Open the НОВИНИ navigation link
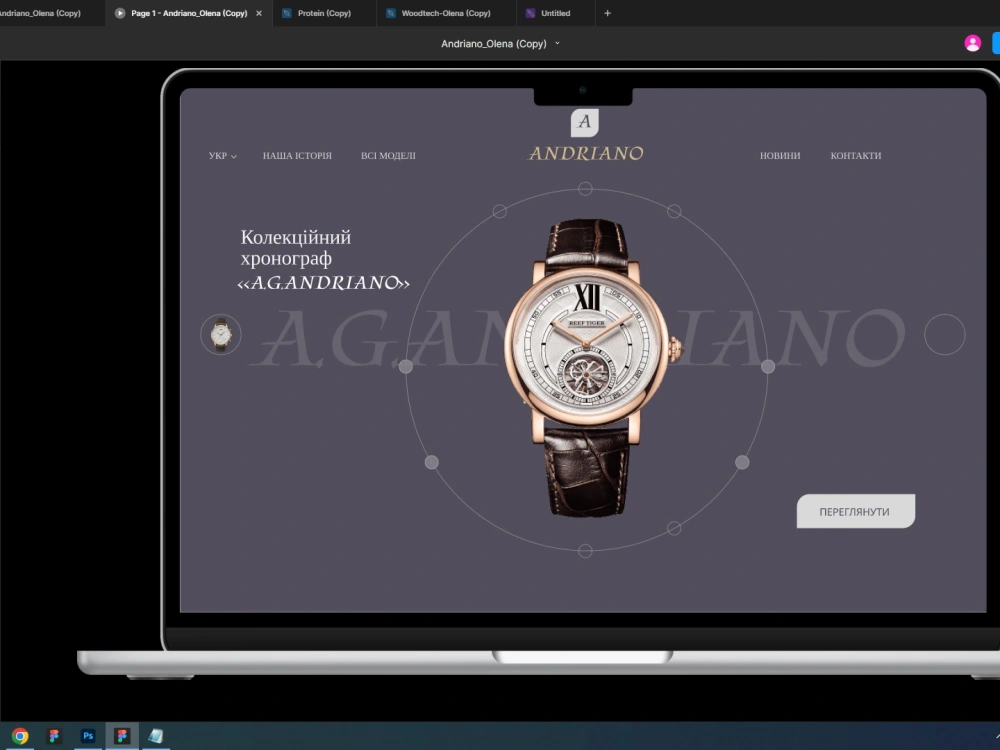 click(x=779, y=156)
